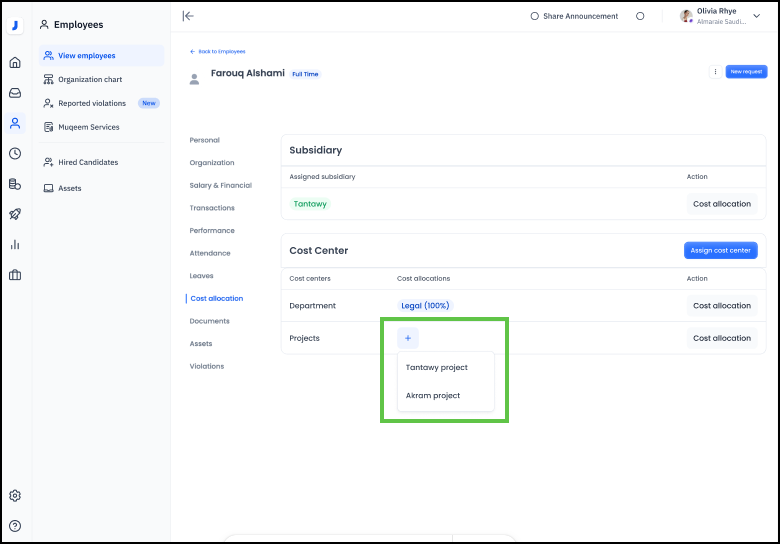Click the Assign cost center button
This screenshot has height=544, width=780.
[x=720, y=250]
